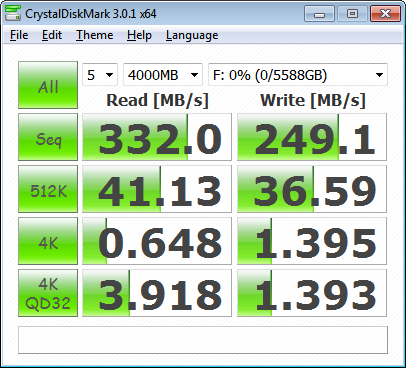Click the CrystalDiskMark title bar icon

click(x=13, y=13)
